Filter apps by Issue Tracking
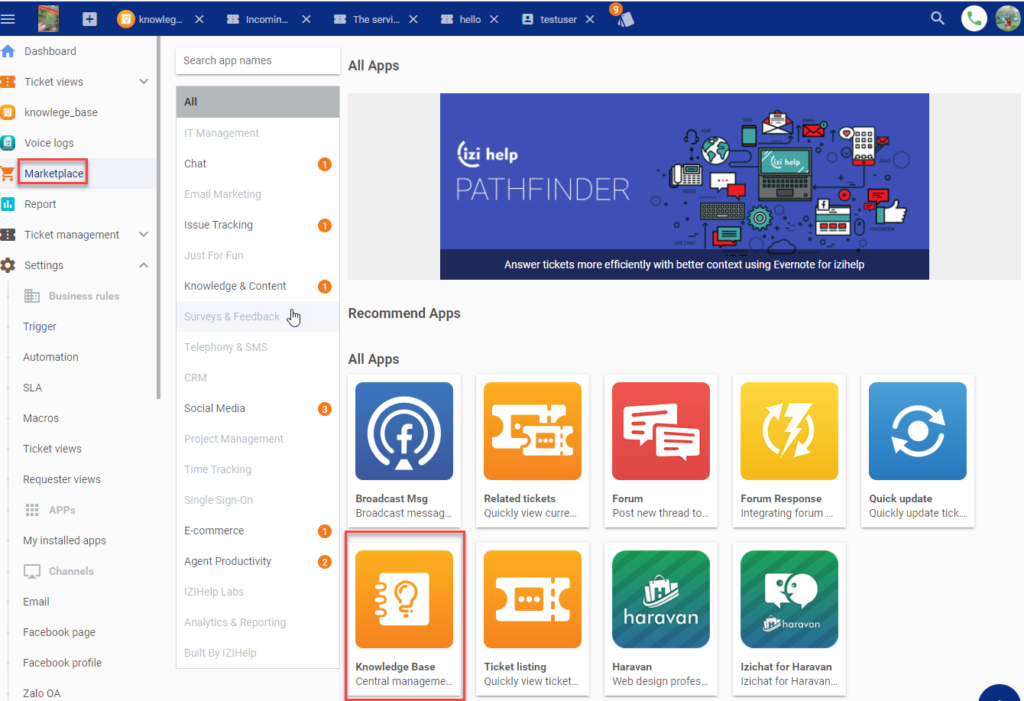Viewport: 1024px width, 701px height. tap(257, 225)
